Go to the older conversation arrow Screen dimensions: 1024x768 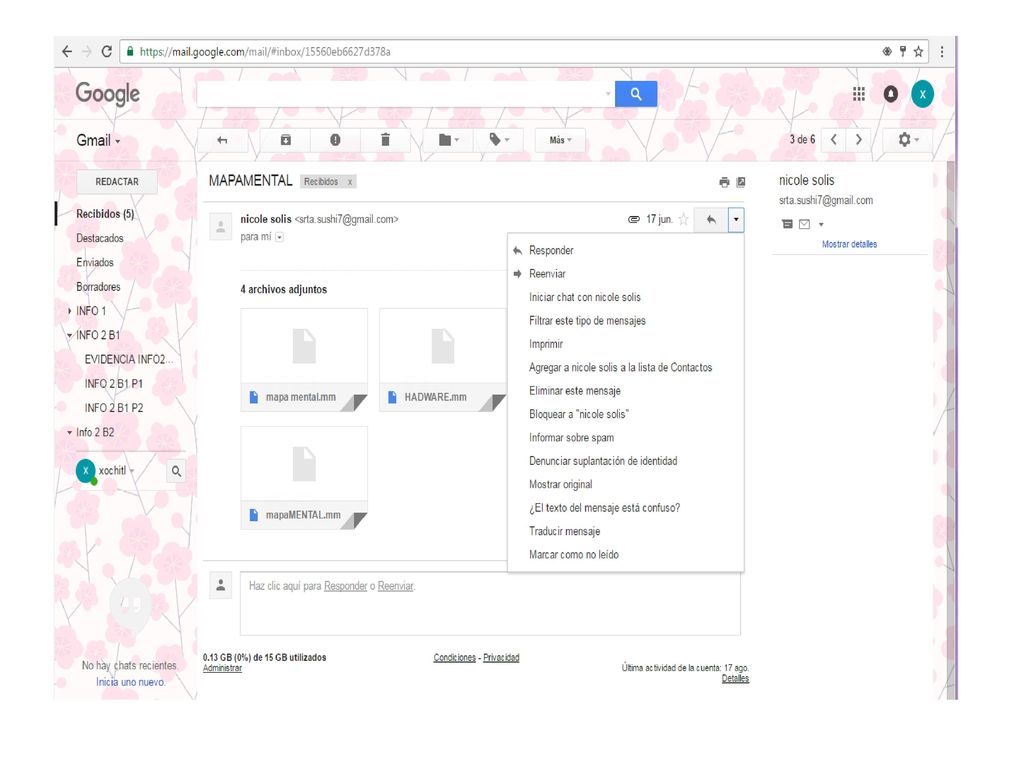[x=859, y=140]
